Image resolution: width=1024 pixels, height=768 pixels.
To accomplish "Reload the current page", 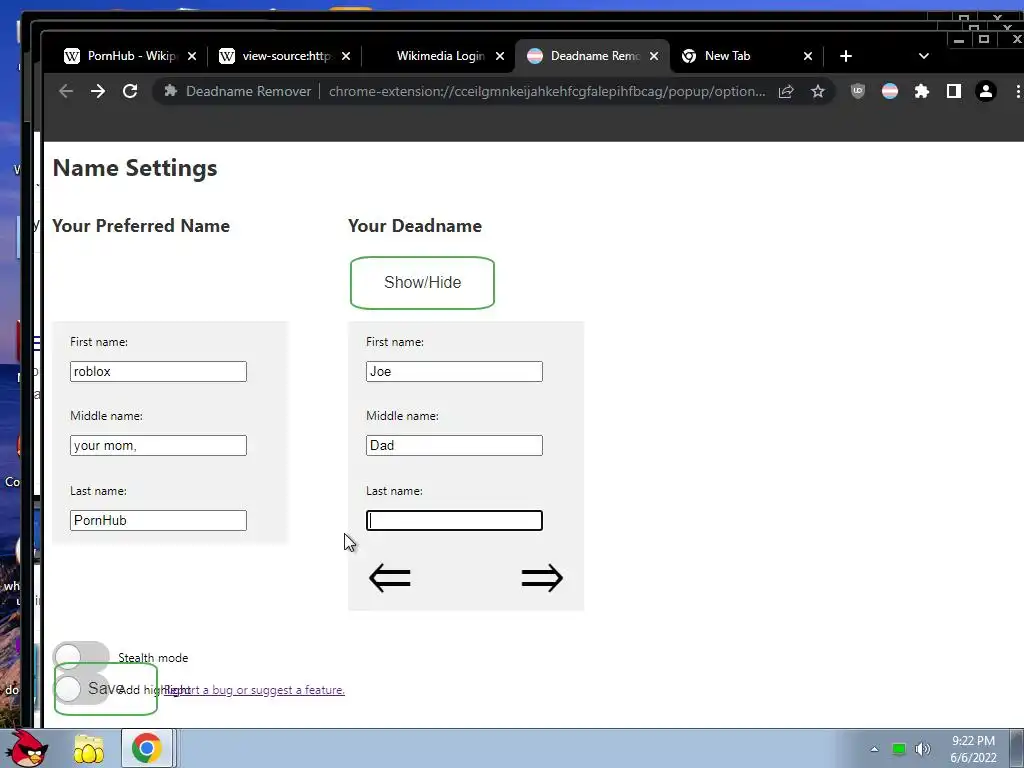I will [130, 91].
